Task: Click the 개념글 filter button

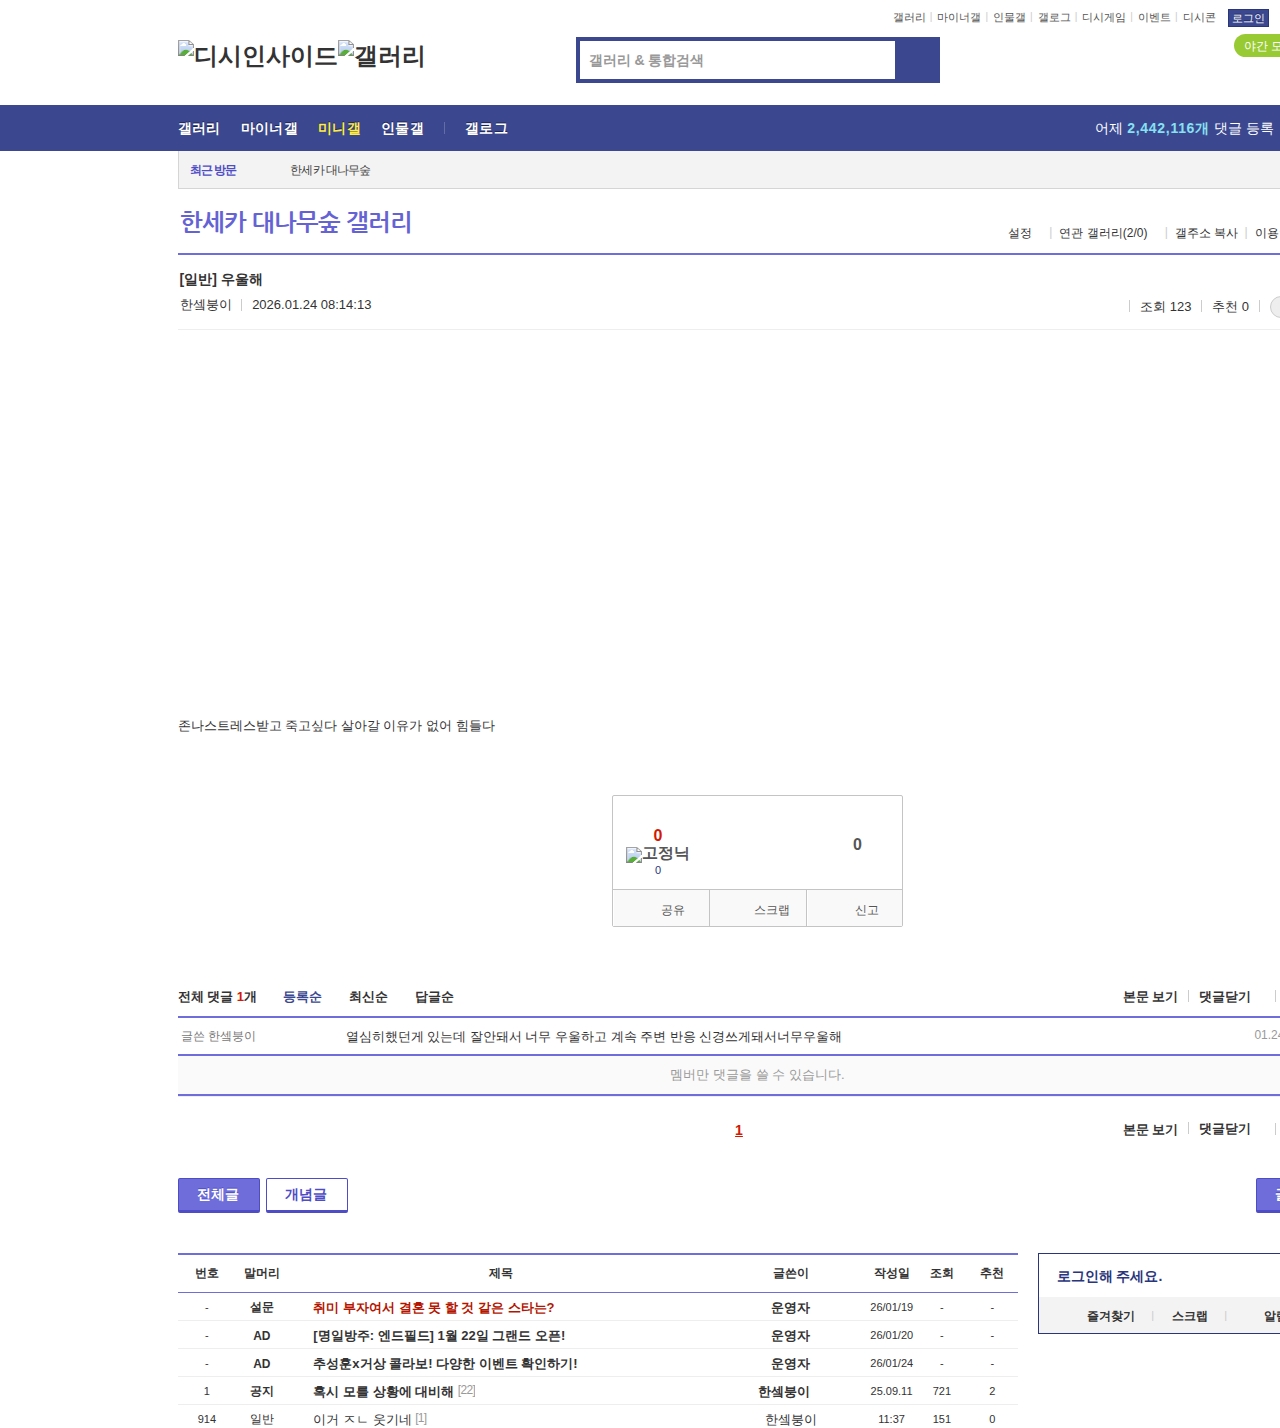Action: (x=307, y=1194)
